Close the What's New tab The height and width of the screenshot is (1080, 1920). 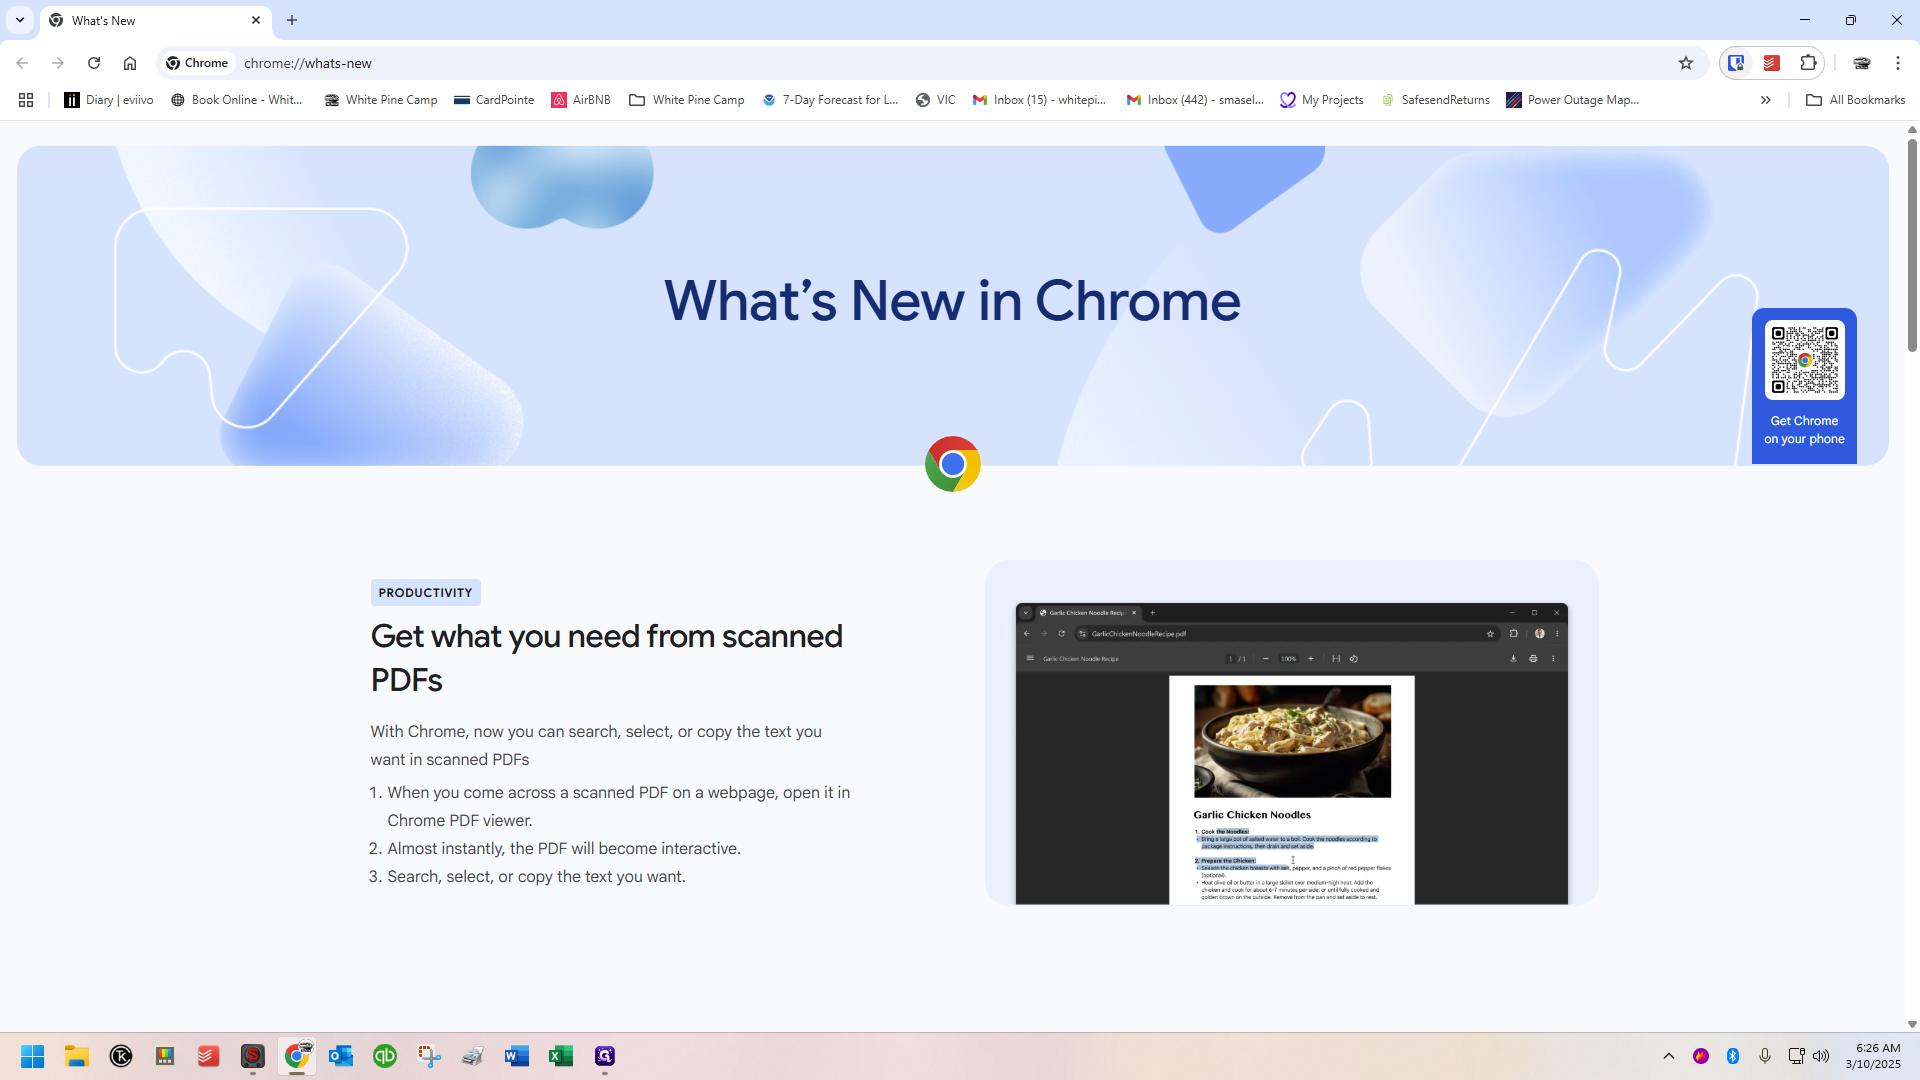tap(256, 20)
